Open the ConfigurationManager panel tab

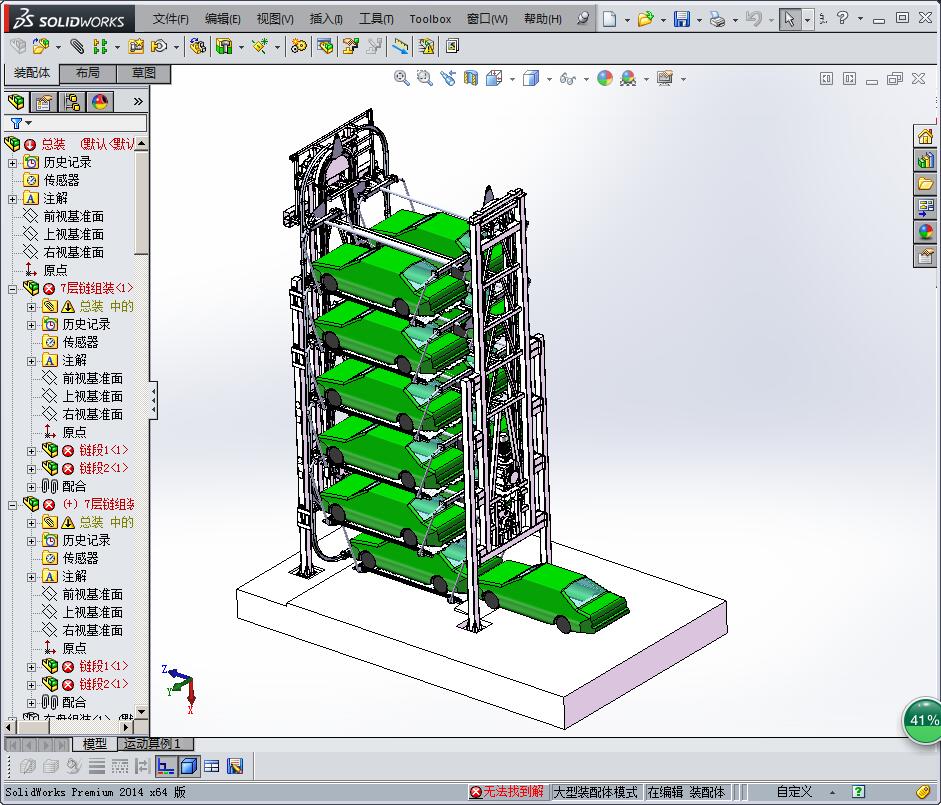click(x=72, y=102)
